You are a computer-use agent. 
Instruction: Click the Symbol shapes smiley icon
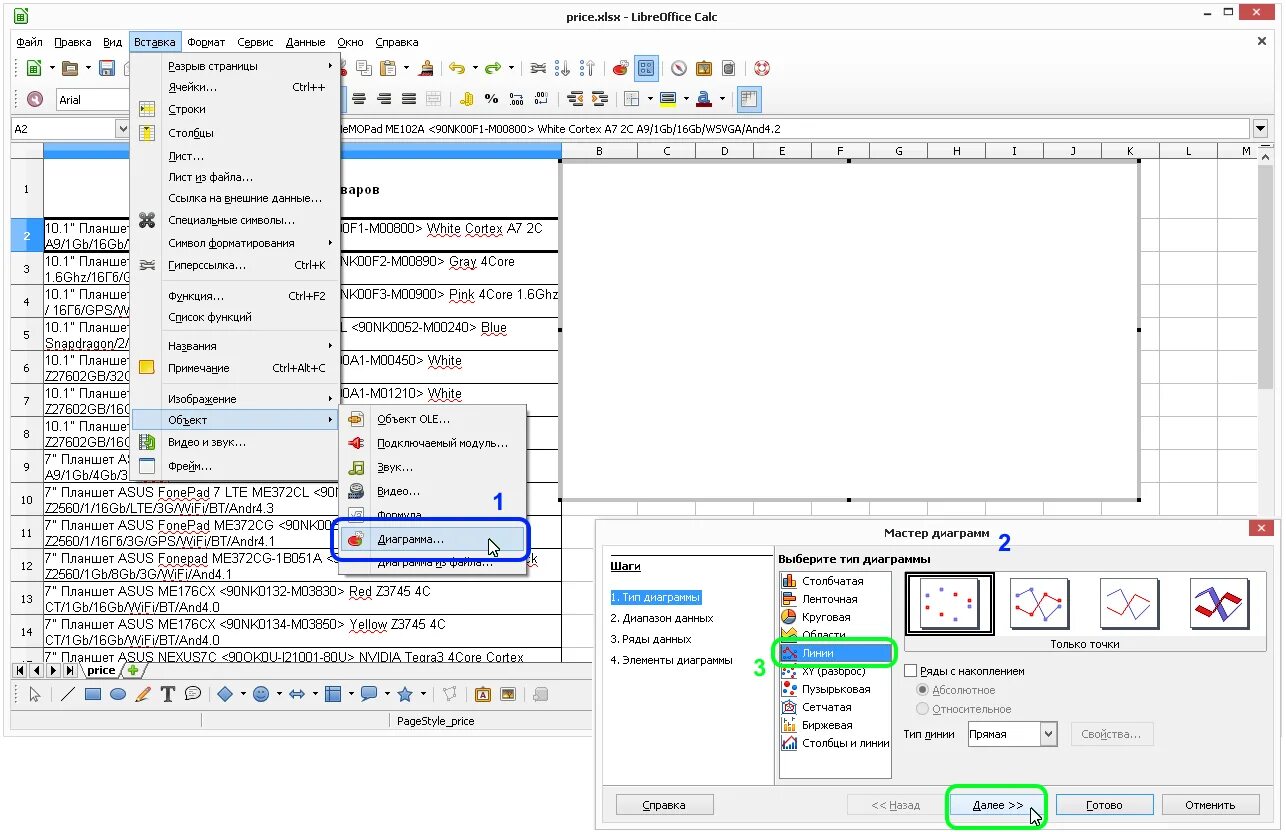(261, 694)
